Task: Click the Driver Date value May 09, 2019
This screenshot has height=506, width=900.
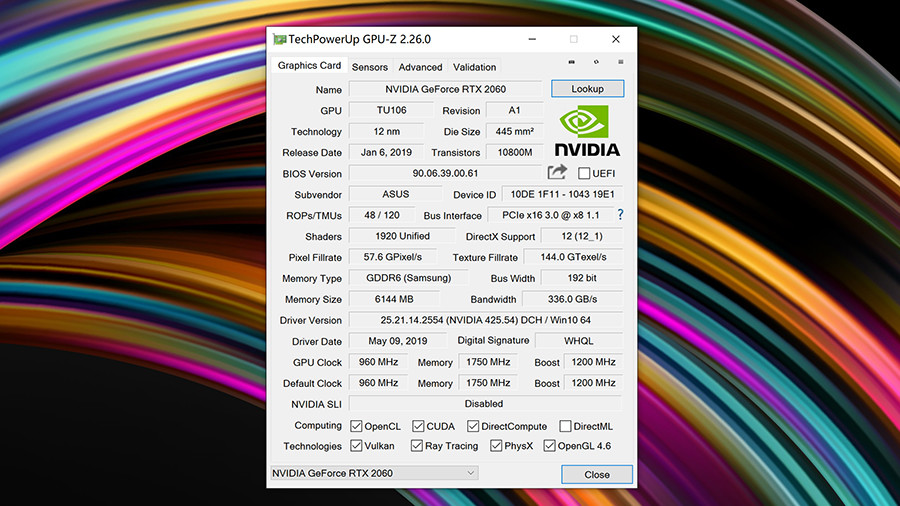Action: [398, 341]
